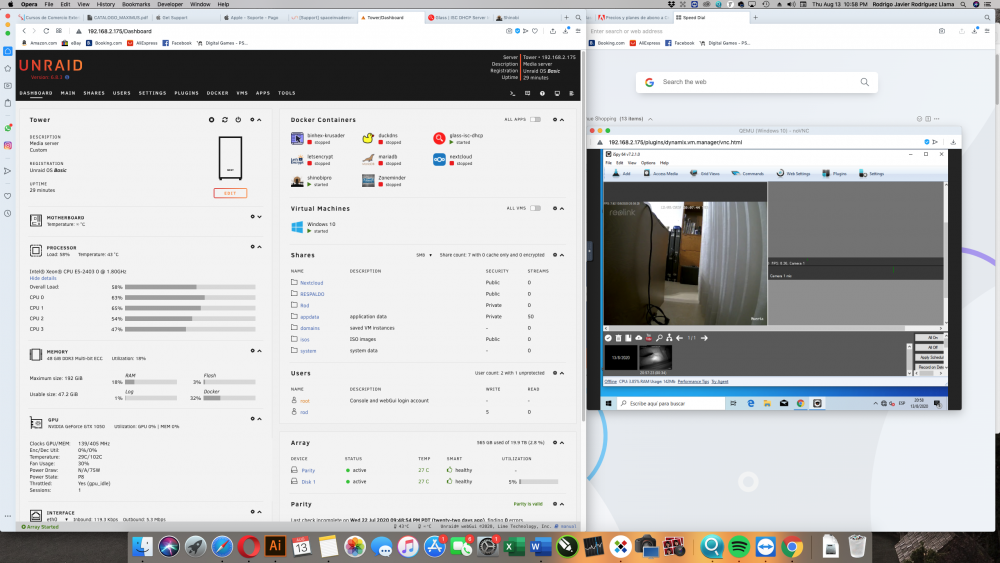The width and height of the screenshot is (1000, 563).
Task: Open Adobe Illustrator from the macOS dock
Action: tap(275, 546)
